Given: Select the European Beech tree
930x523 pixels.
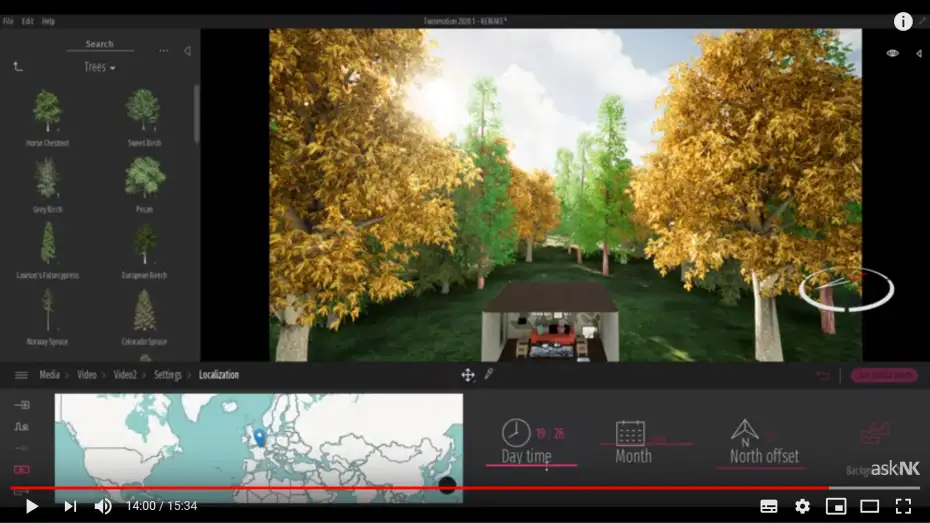Looking at the screenshot, I should tap(144, 251).
